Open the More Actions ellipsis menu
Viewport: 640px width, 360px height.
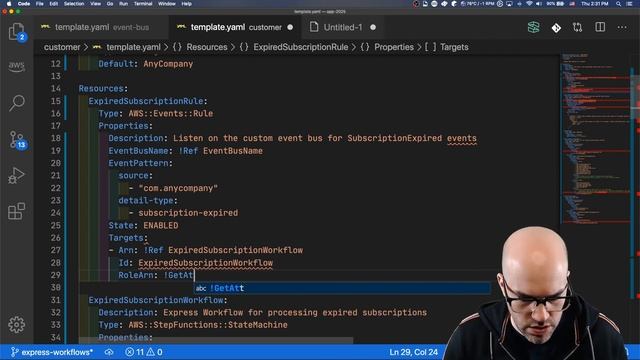622,27
